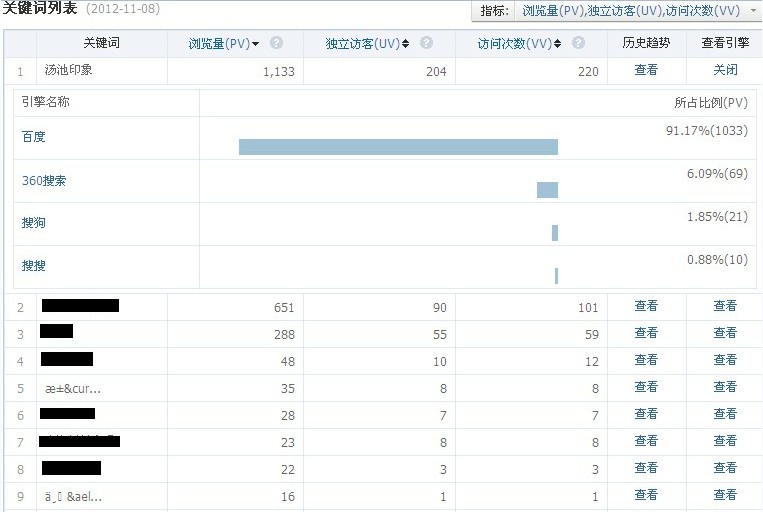Click the 查看引擎 column header

point(725,43)
